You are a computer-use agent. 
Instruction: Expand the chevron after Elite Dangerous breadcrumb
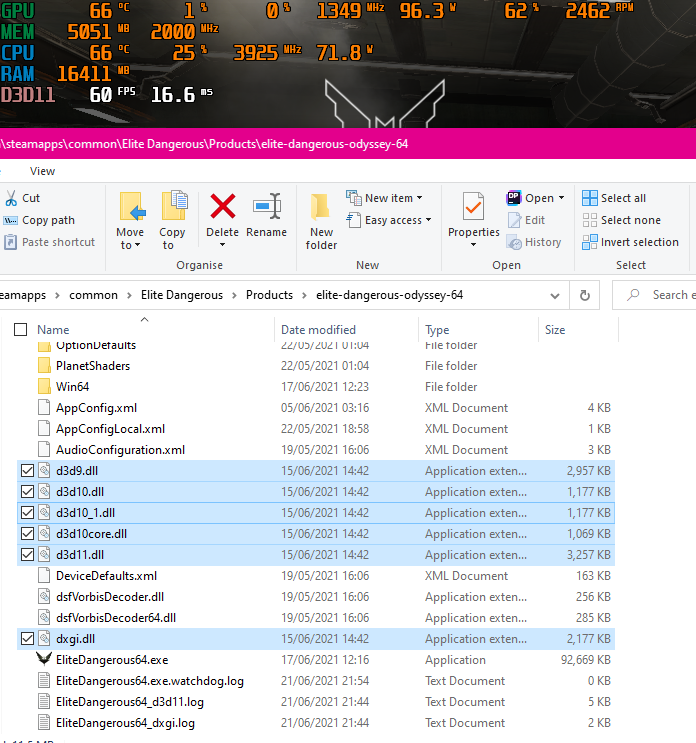(x=234, y=295)
